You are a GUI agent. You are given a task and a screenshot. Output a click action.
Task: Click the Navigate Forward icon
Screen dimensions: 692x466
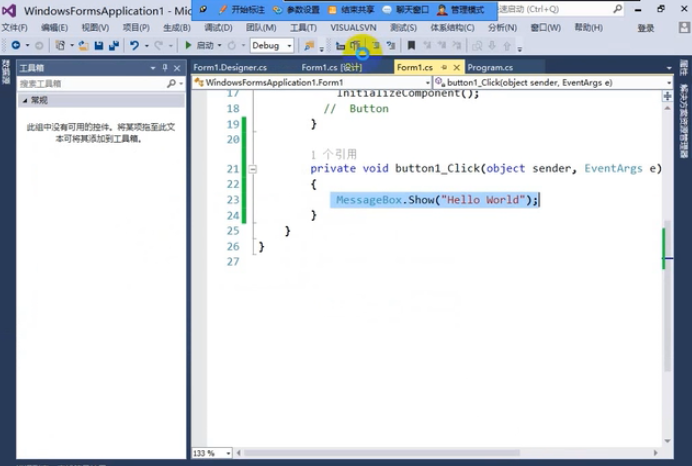pos(39,45)
